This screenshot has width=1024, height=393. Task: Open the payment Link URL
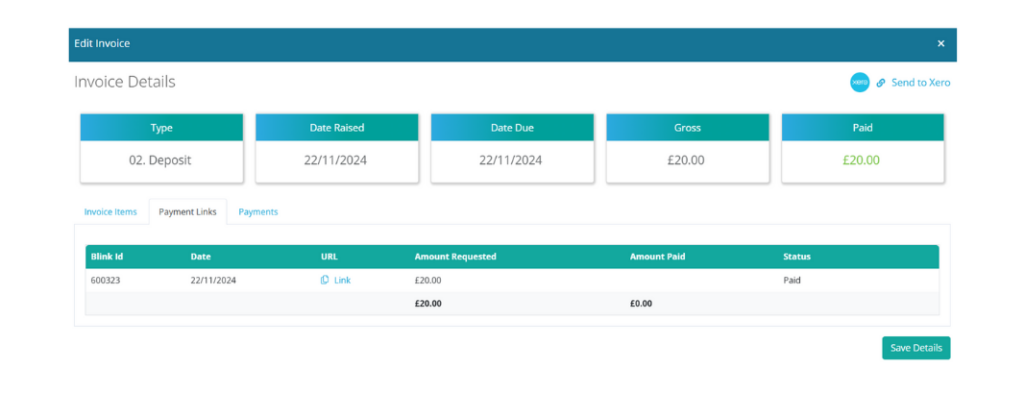pyautogui.click(x=342, y=280)
